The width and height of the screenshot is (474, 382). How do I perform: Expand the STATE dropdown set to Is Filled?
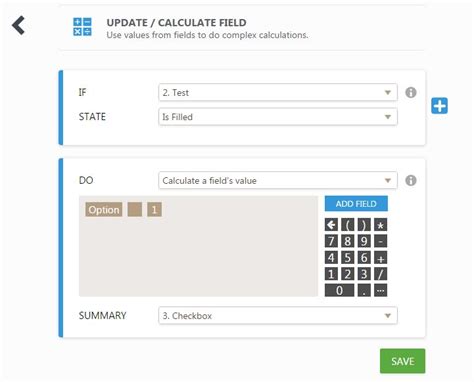point(278,117)
